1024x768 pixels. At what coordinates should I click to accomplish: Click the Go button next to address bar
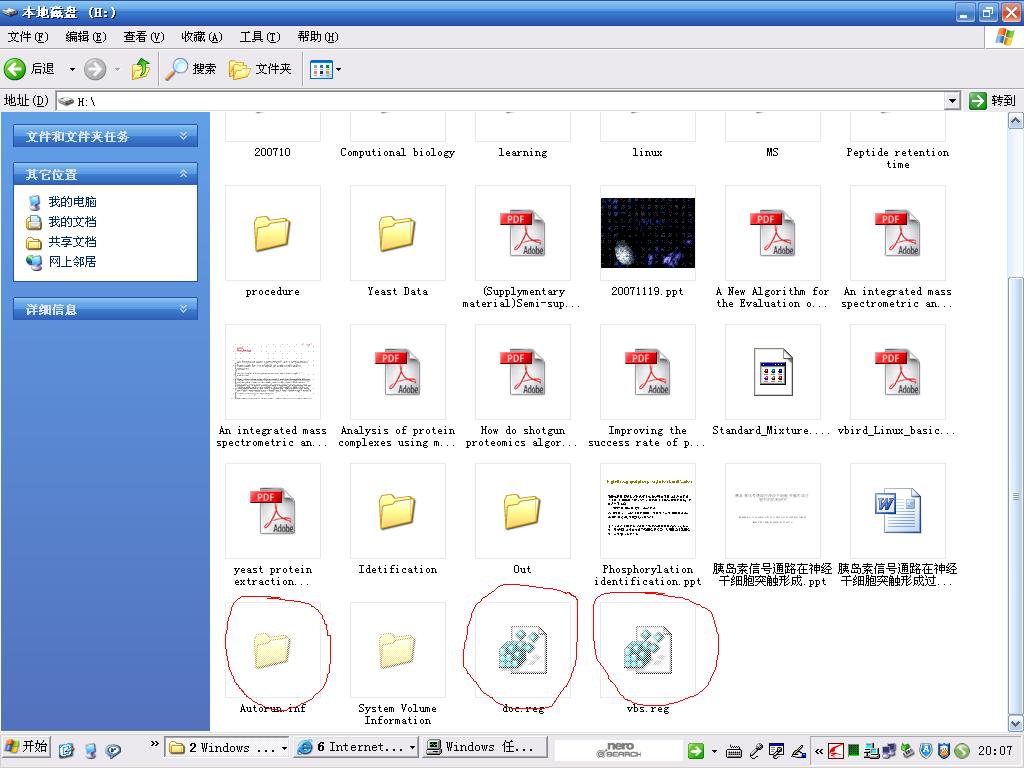992,101
